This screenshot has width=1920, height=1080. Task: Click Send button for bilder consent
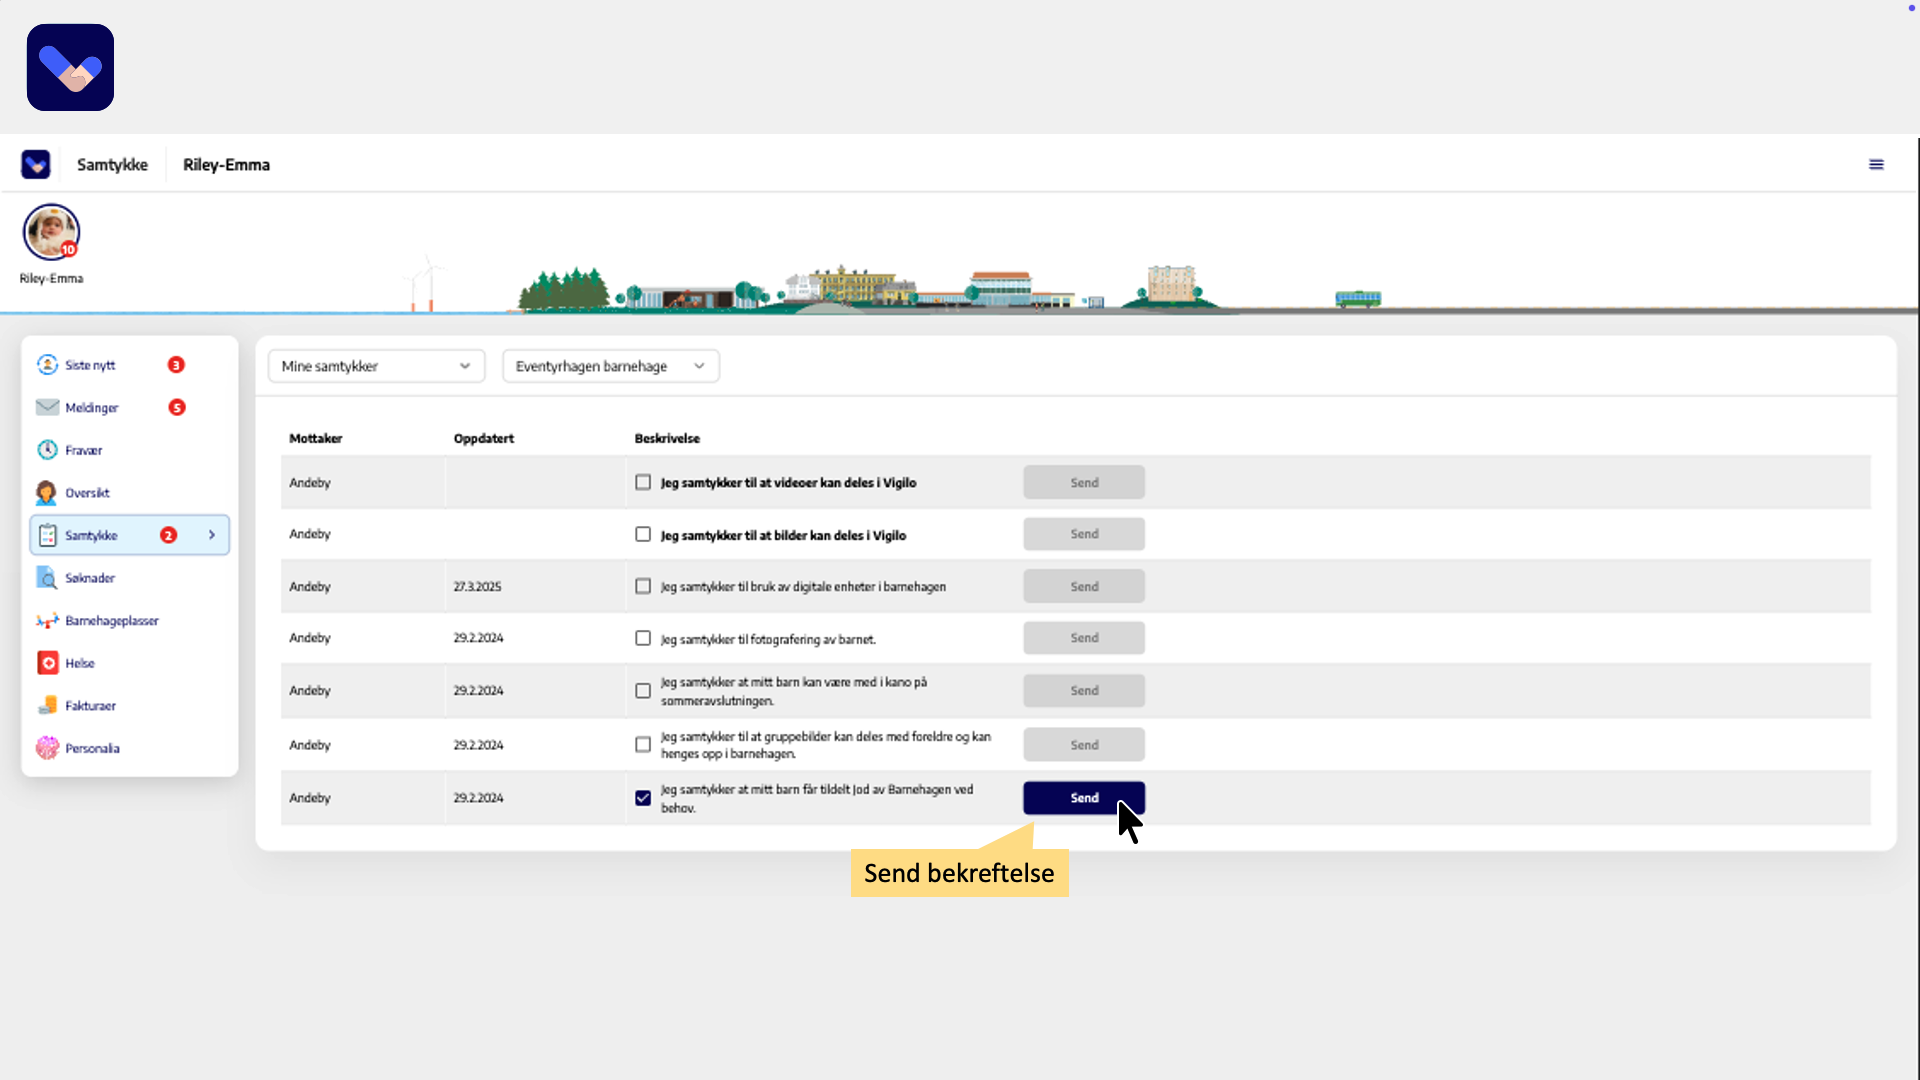coord(1083,534)
